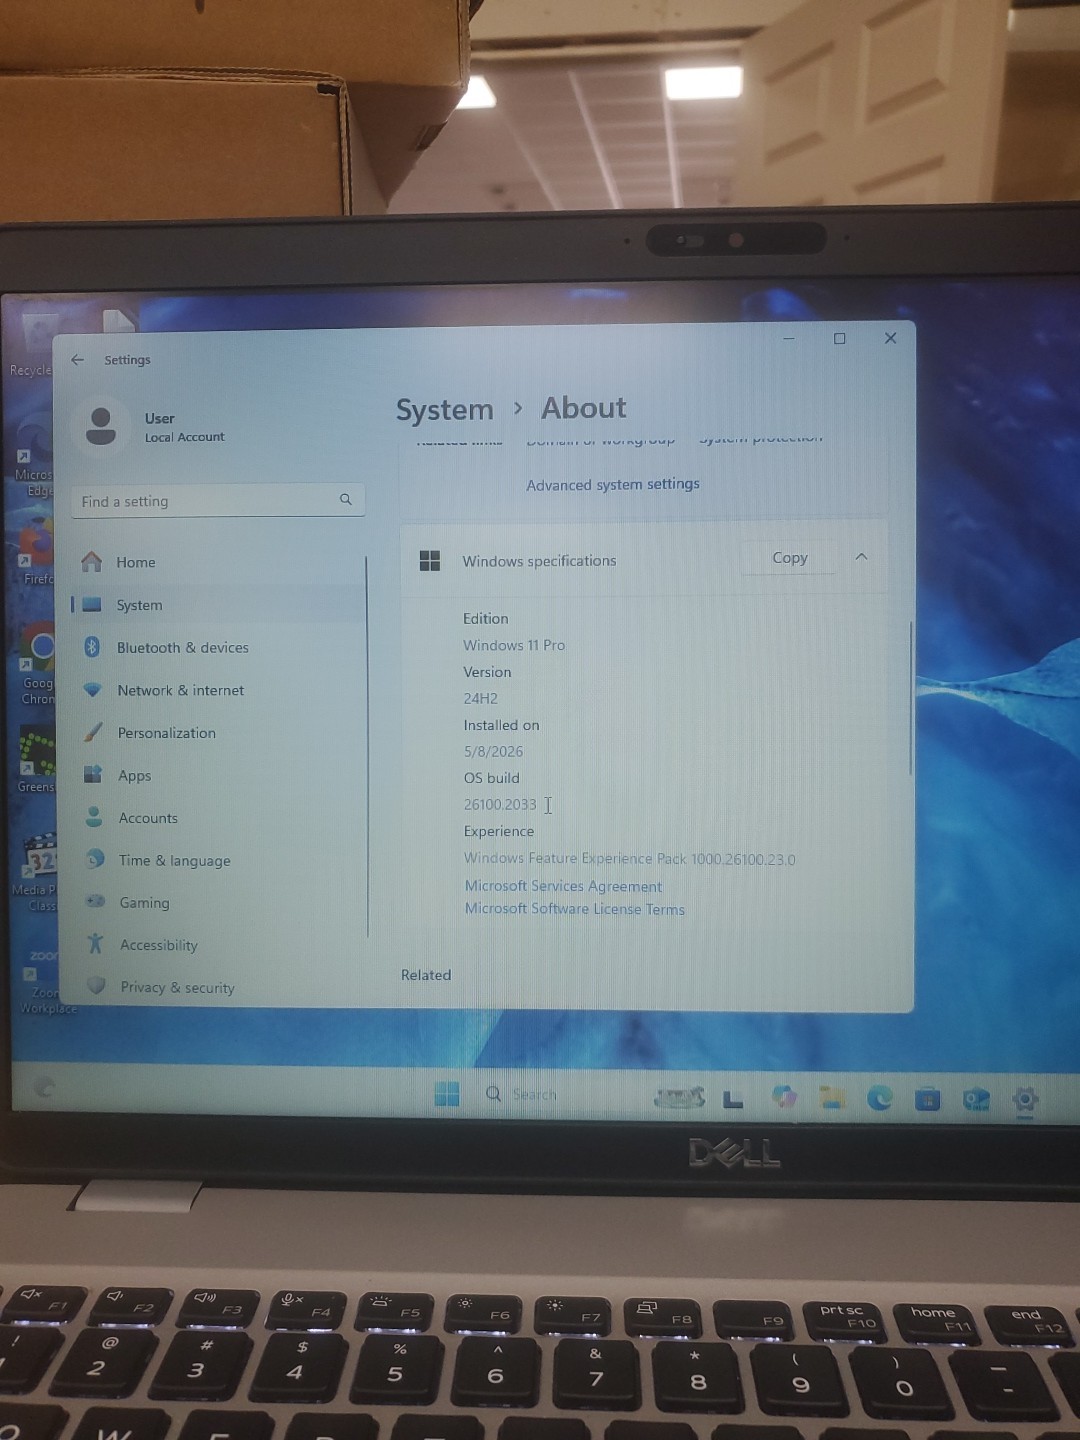
Task: Click the Windows 11 Pro edition text
Action: (x=514, y=646)
